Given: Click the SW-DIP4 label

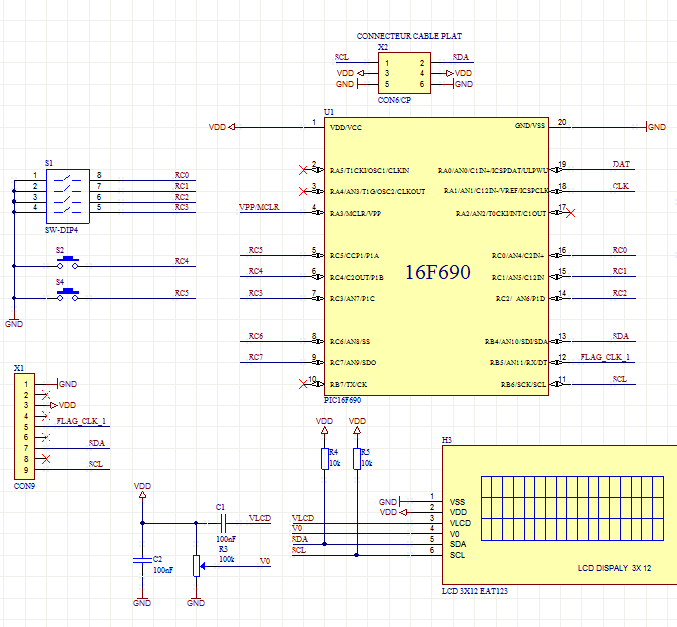Looking at the screenshot, I should tap(61, 230).
